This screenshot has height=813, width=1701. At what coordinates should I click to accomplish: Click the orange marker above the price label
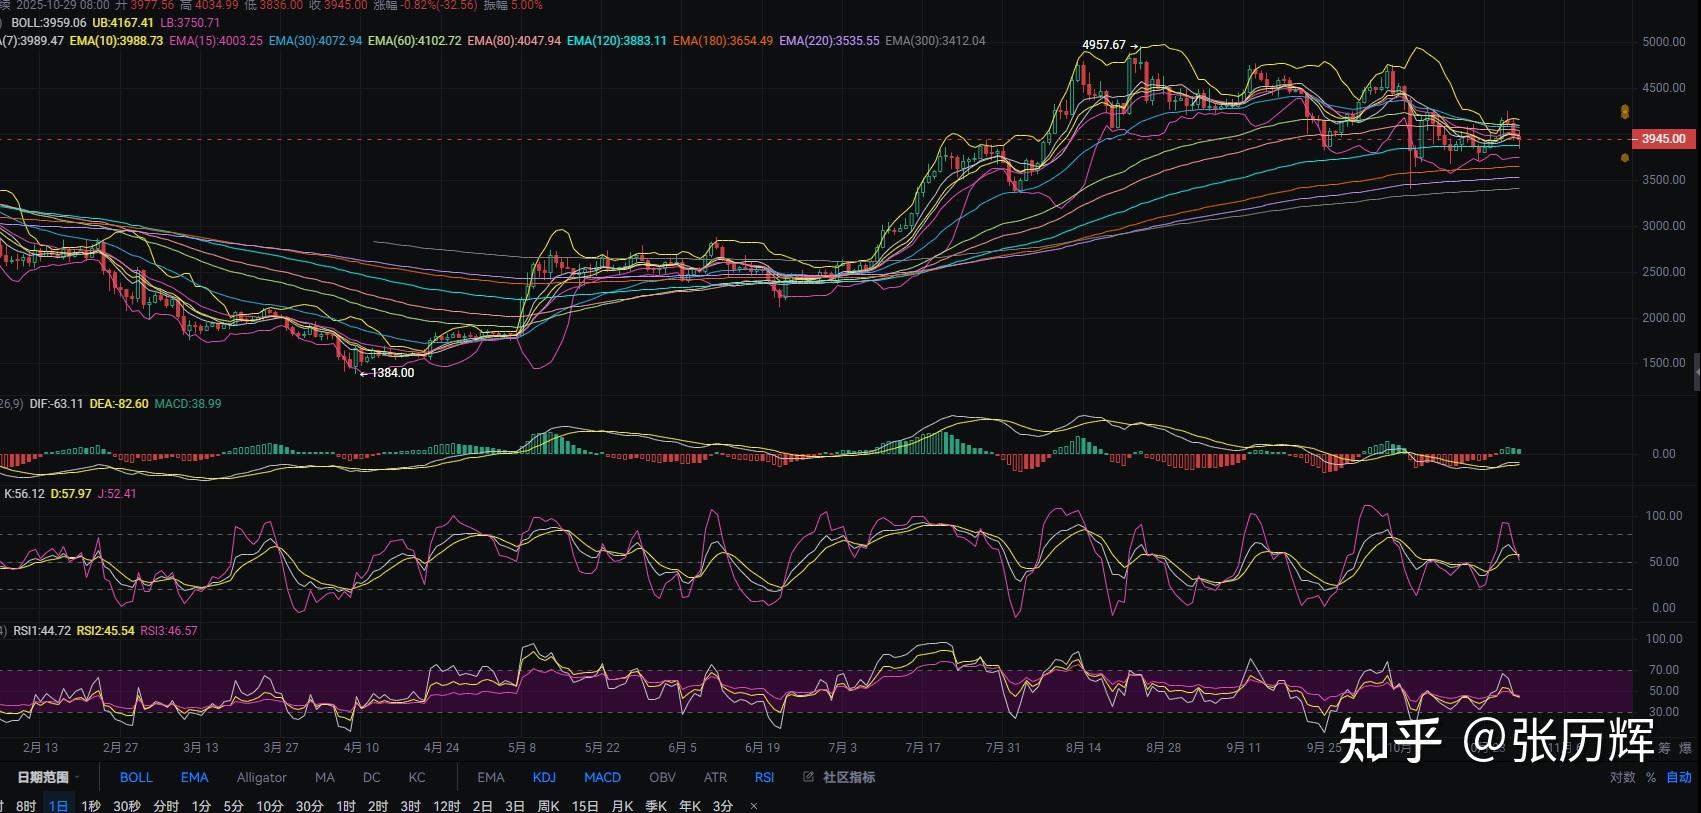pos(1625,112)
